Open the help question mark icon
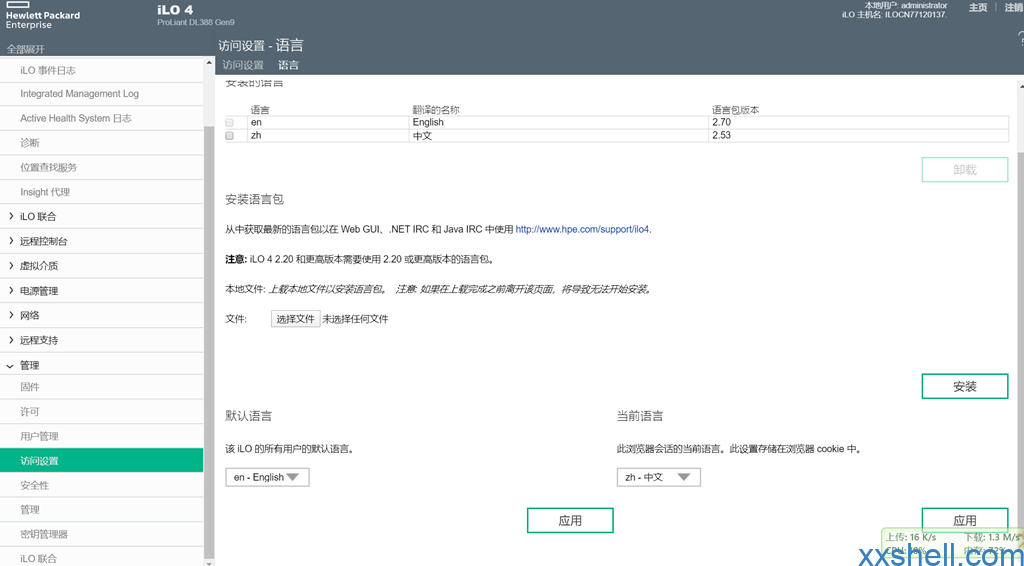The image size is (1024, 566). point(1020,40)
